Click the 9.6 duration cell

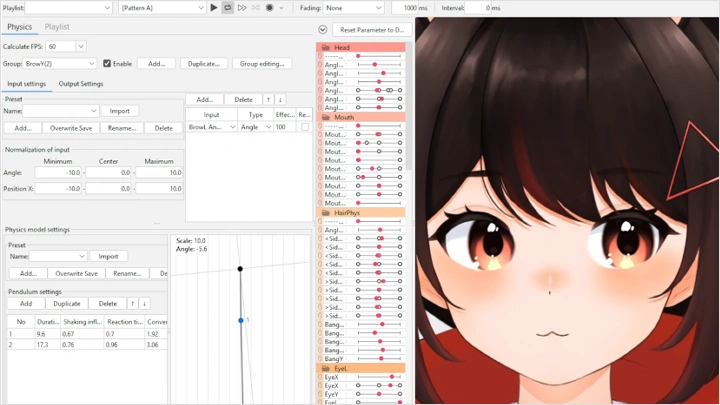pyautogui.click(x=47, y=334)
